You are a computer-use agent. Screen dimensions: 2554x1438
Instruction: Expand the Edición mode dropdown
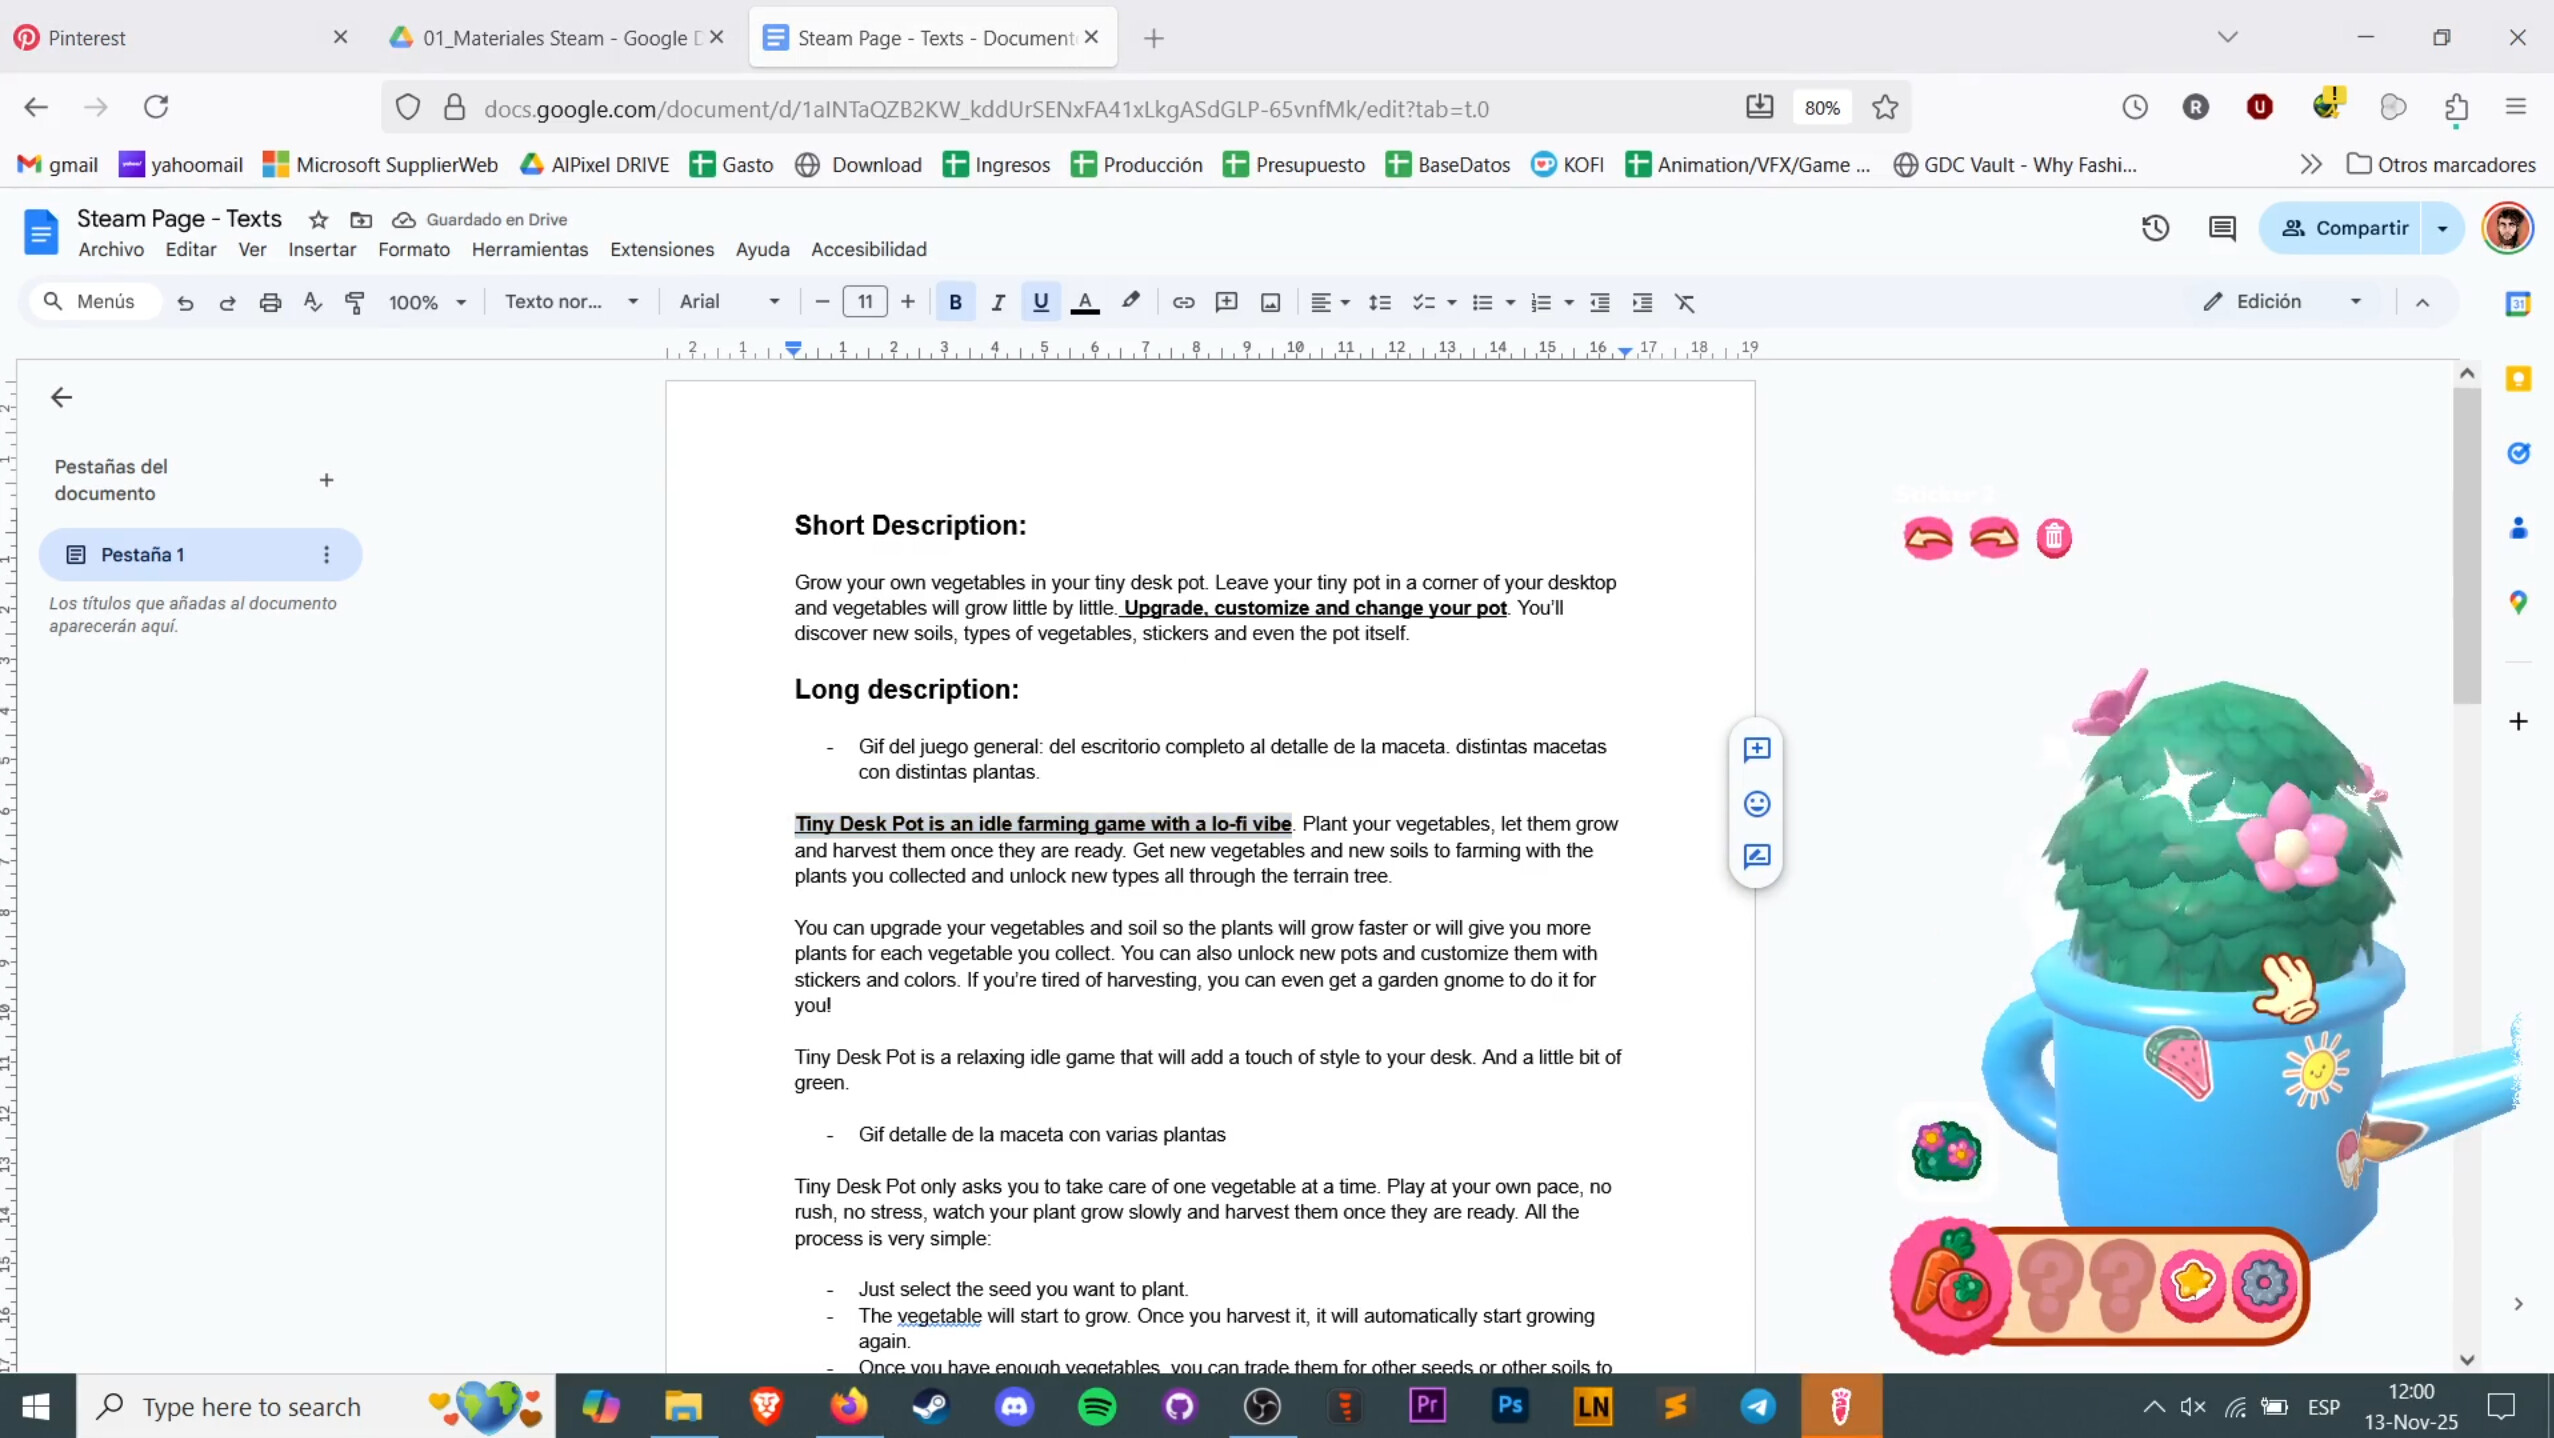(x=2355, y=301)
